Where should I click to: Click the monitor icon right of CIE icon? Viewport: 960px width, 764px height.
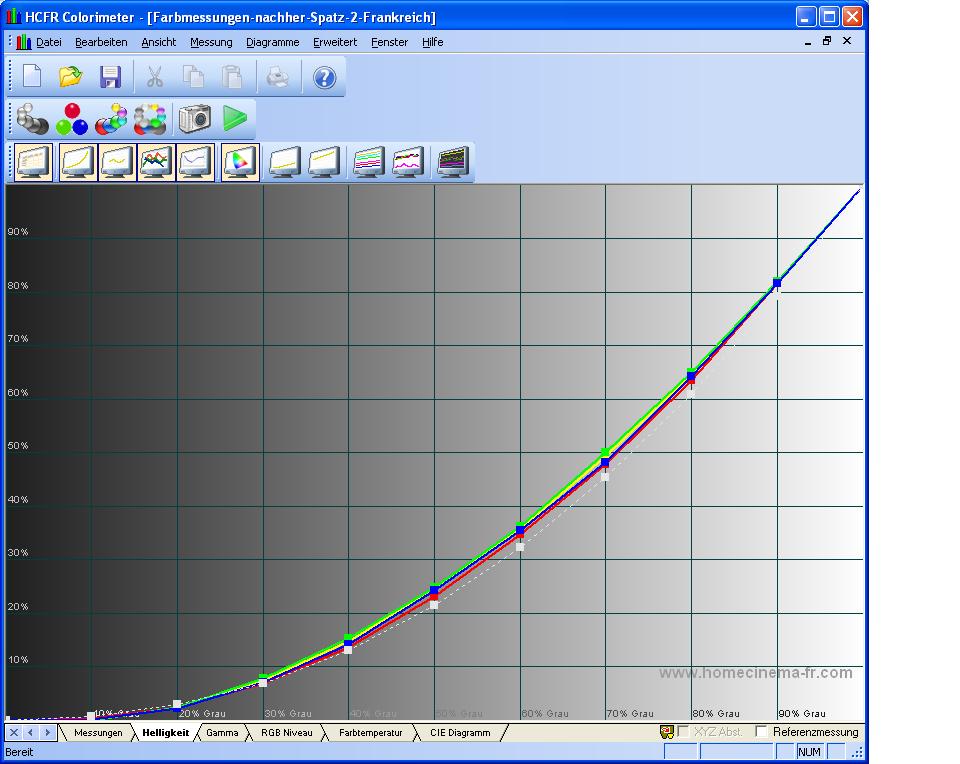[285, 162]
